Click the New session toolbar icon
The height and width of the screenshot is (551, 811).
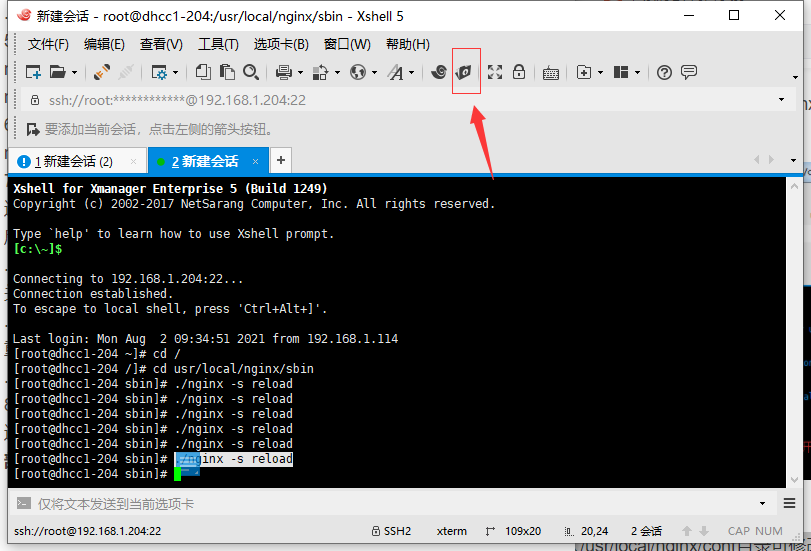[34, 72]
